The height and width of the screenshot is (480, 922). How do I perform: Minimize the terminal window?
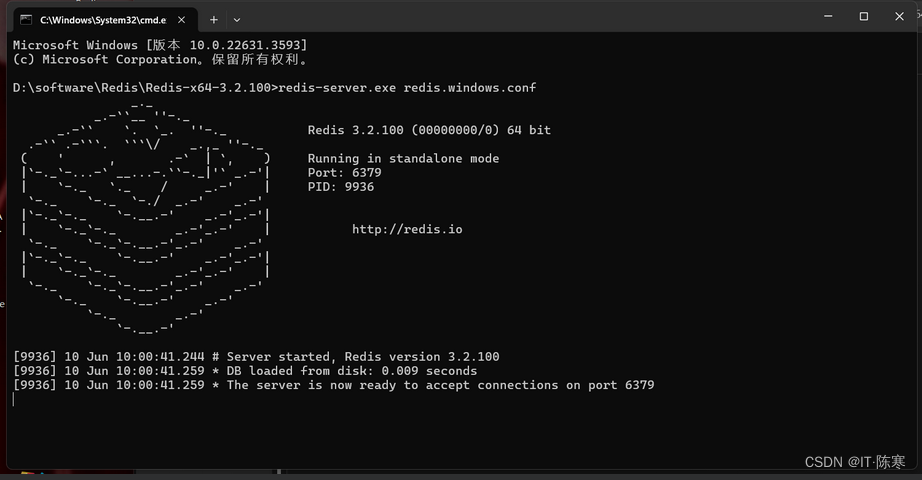point(828,16)
